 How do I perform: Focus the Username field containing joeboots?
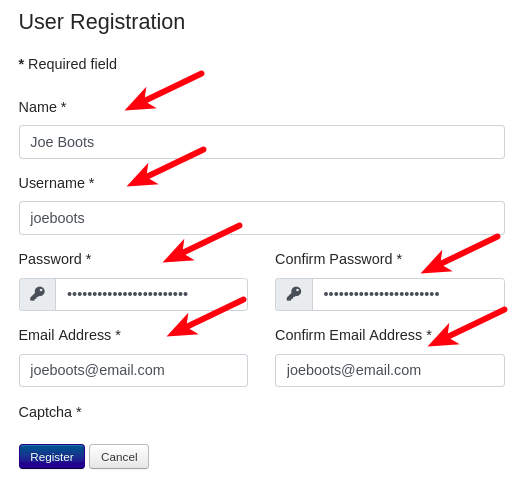pyautogui.click(x=262, y=218)
